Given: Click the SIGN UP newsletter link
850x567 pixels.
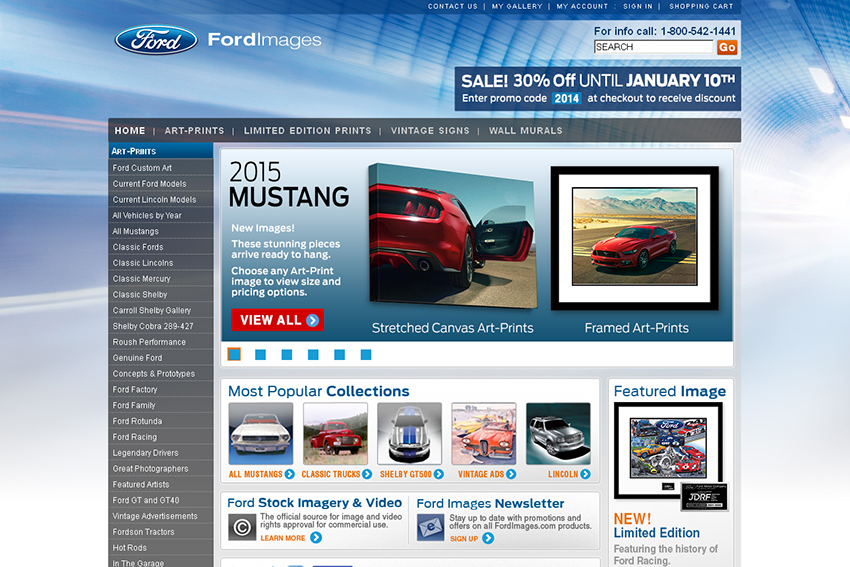Looking at the screenshot, I should point(464,539).
